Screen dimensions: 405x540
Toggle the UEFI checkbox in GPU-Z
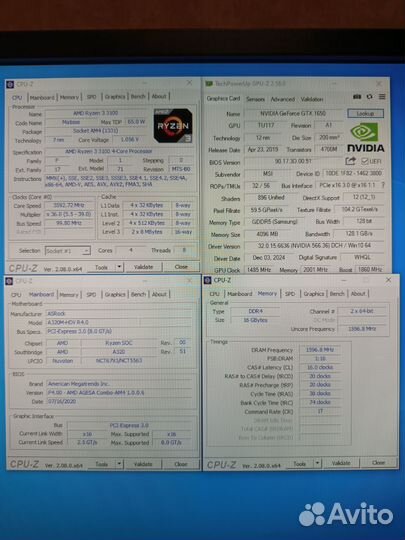point(365,161)
